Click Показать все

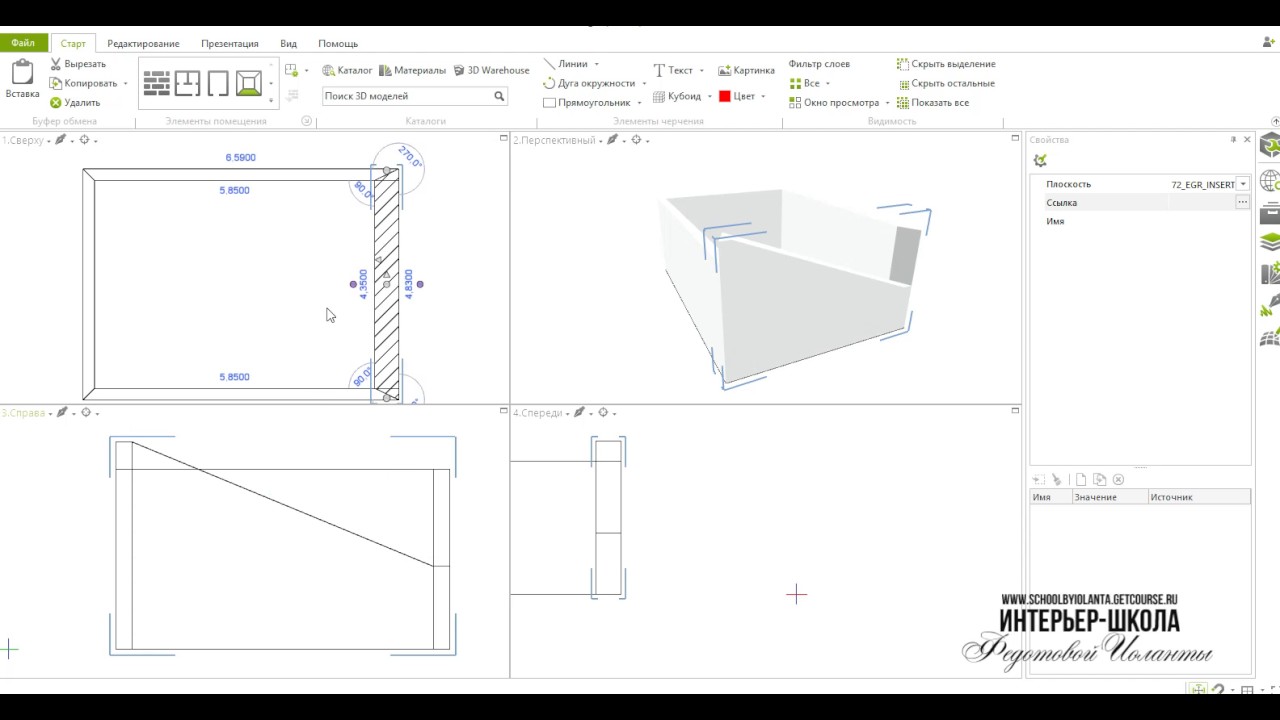(x=933, y=102)
